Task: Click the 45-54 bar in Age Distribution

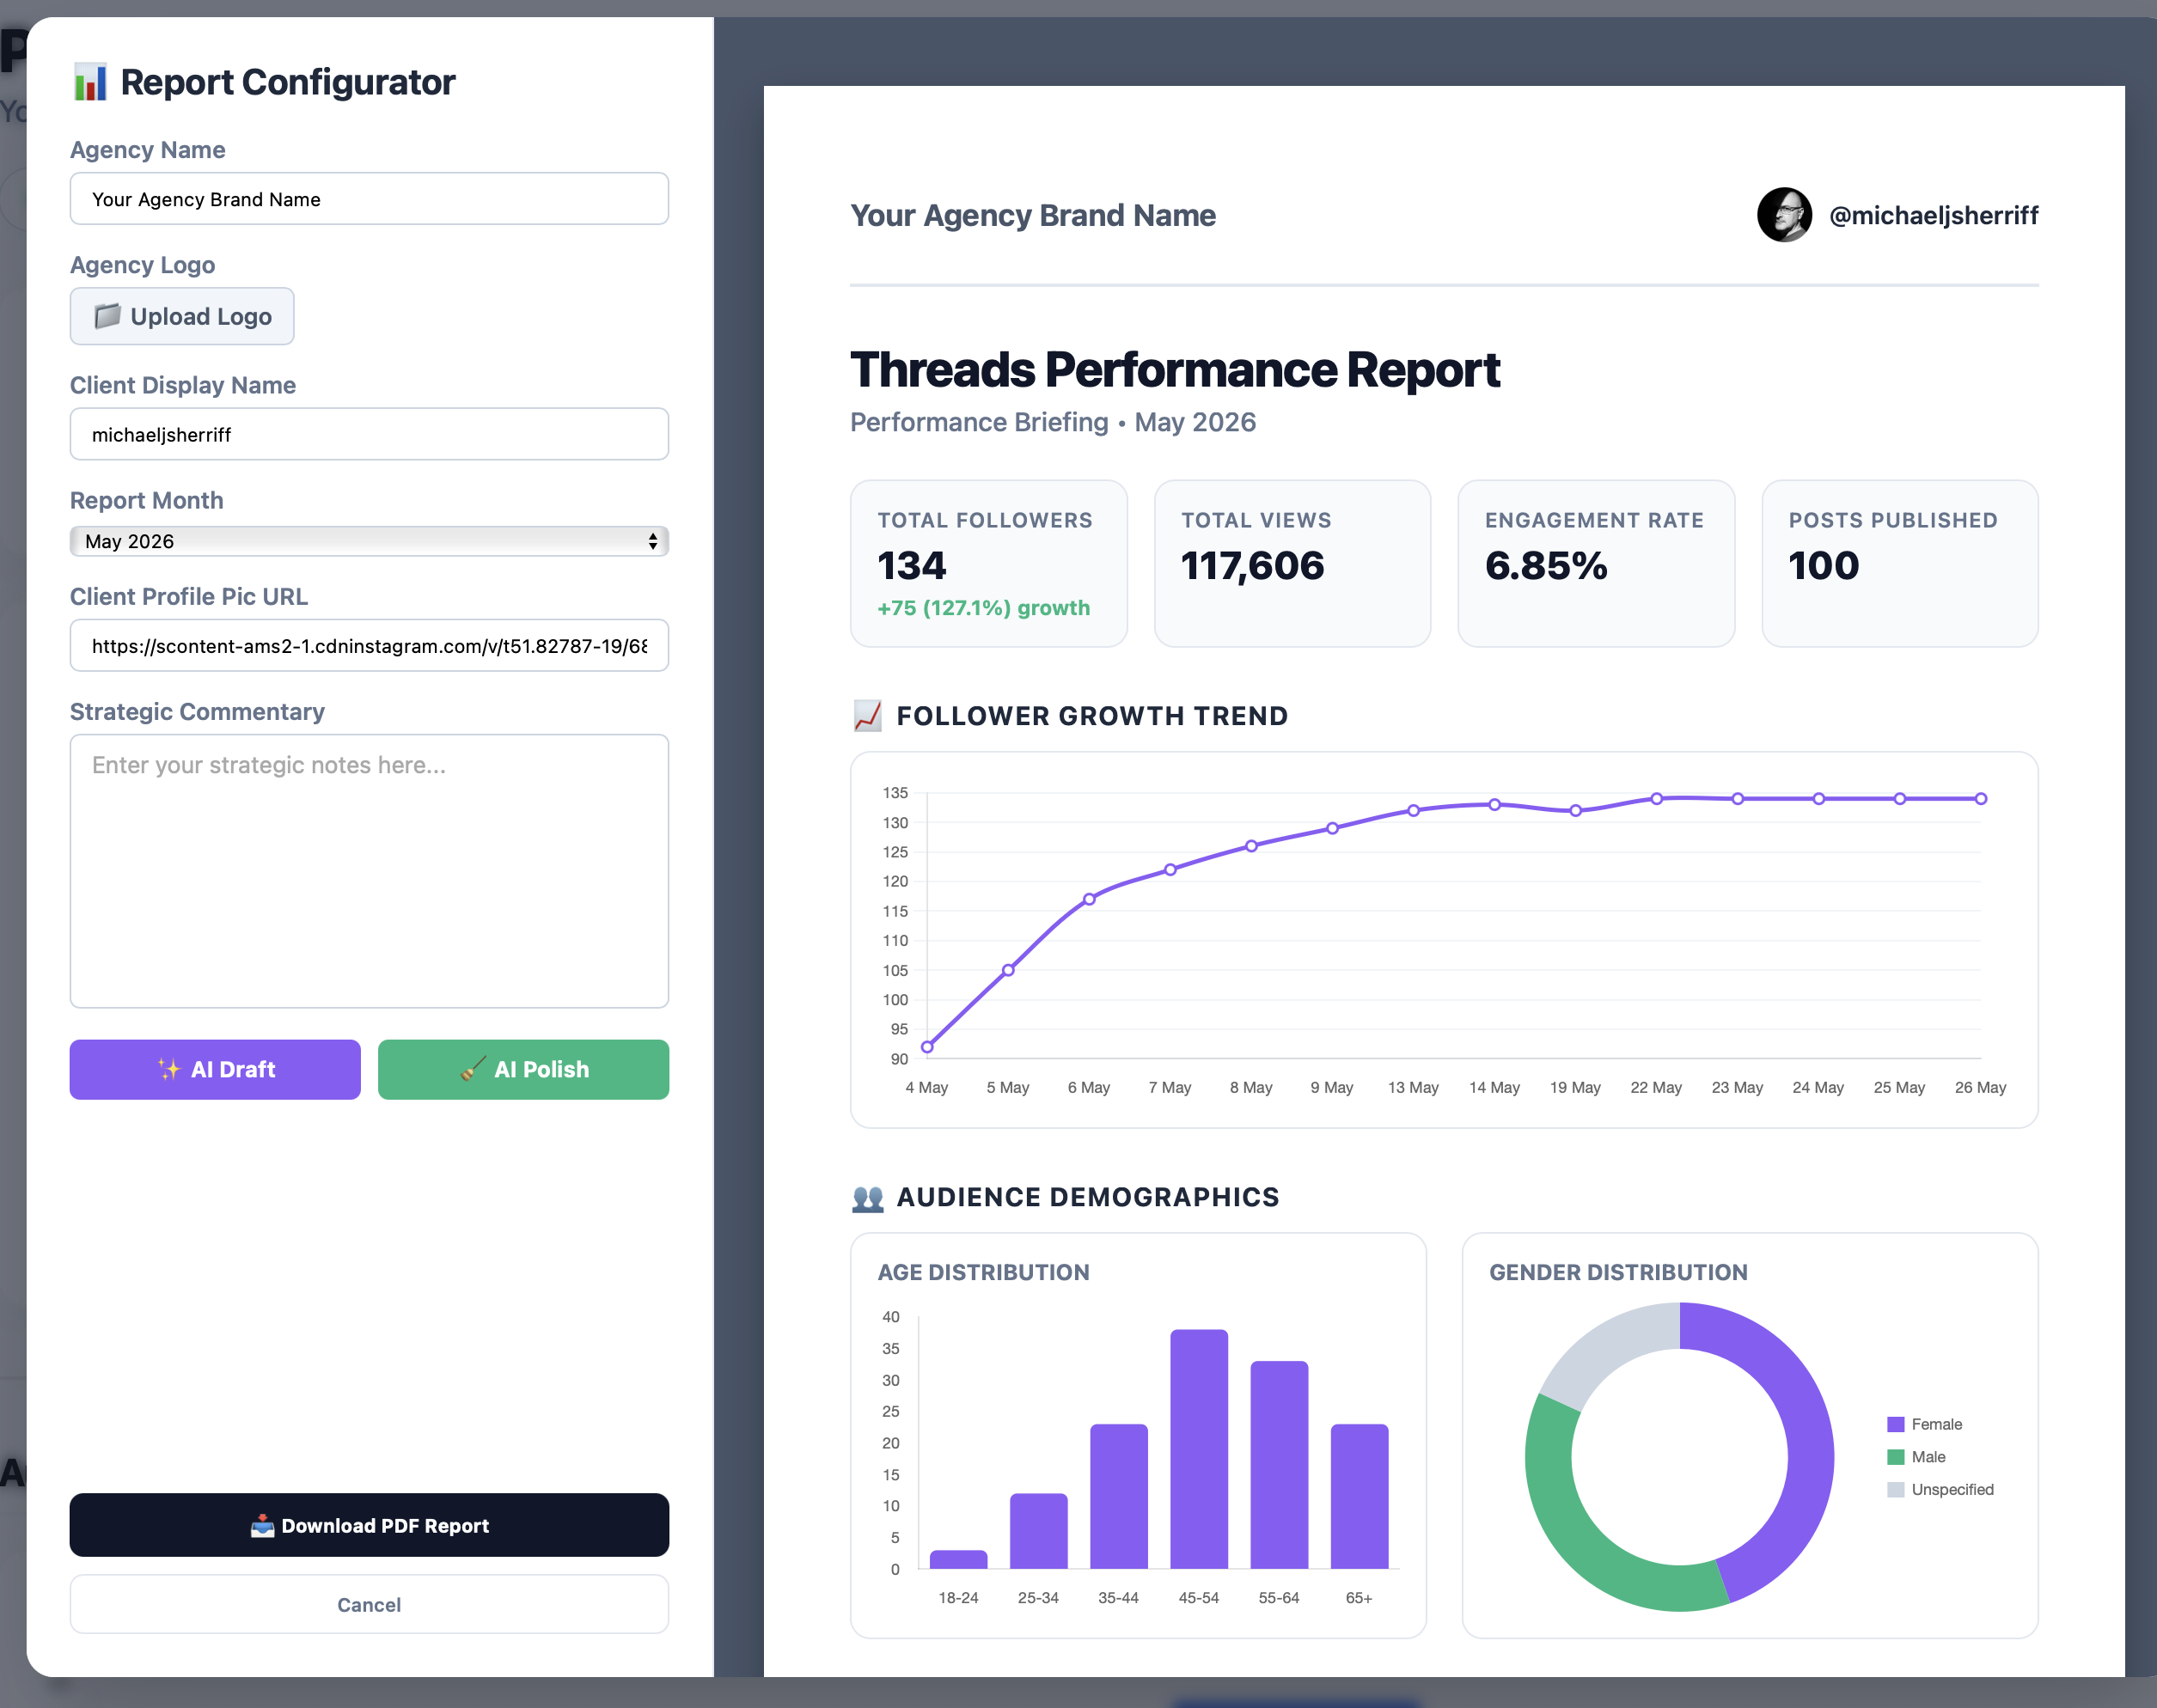Action: click(x=1199, y=1449)
